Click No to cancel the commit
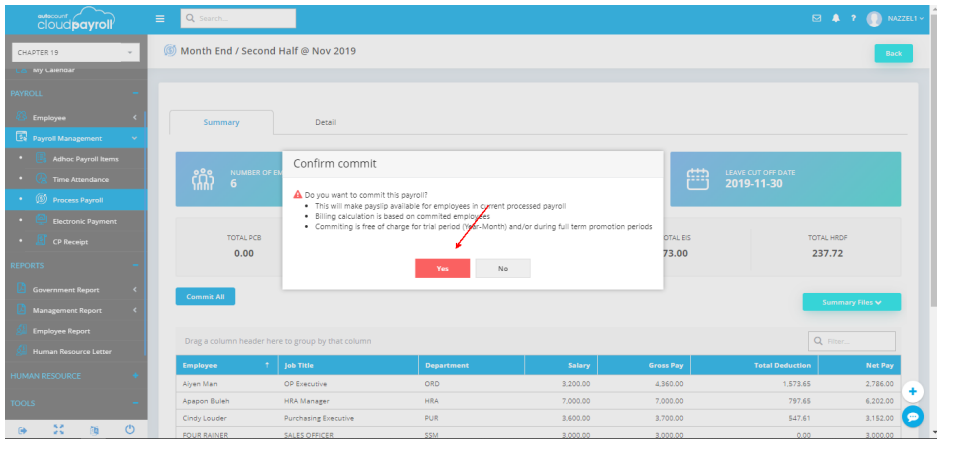Viewport: 955px width, 449px height. click(502, 268)
